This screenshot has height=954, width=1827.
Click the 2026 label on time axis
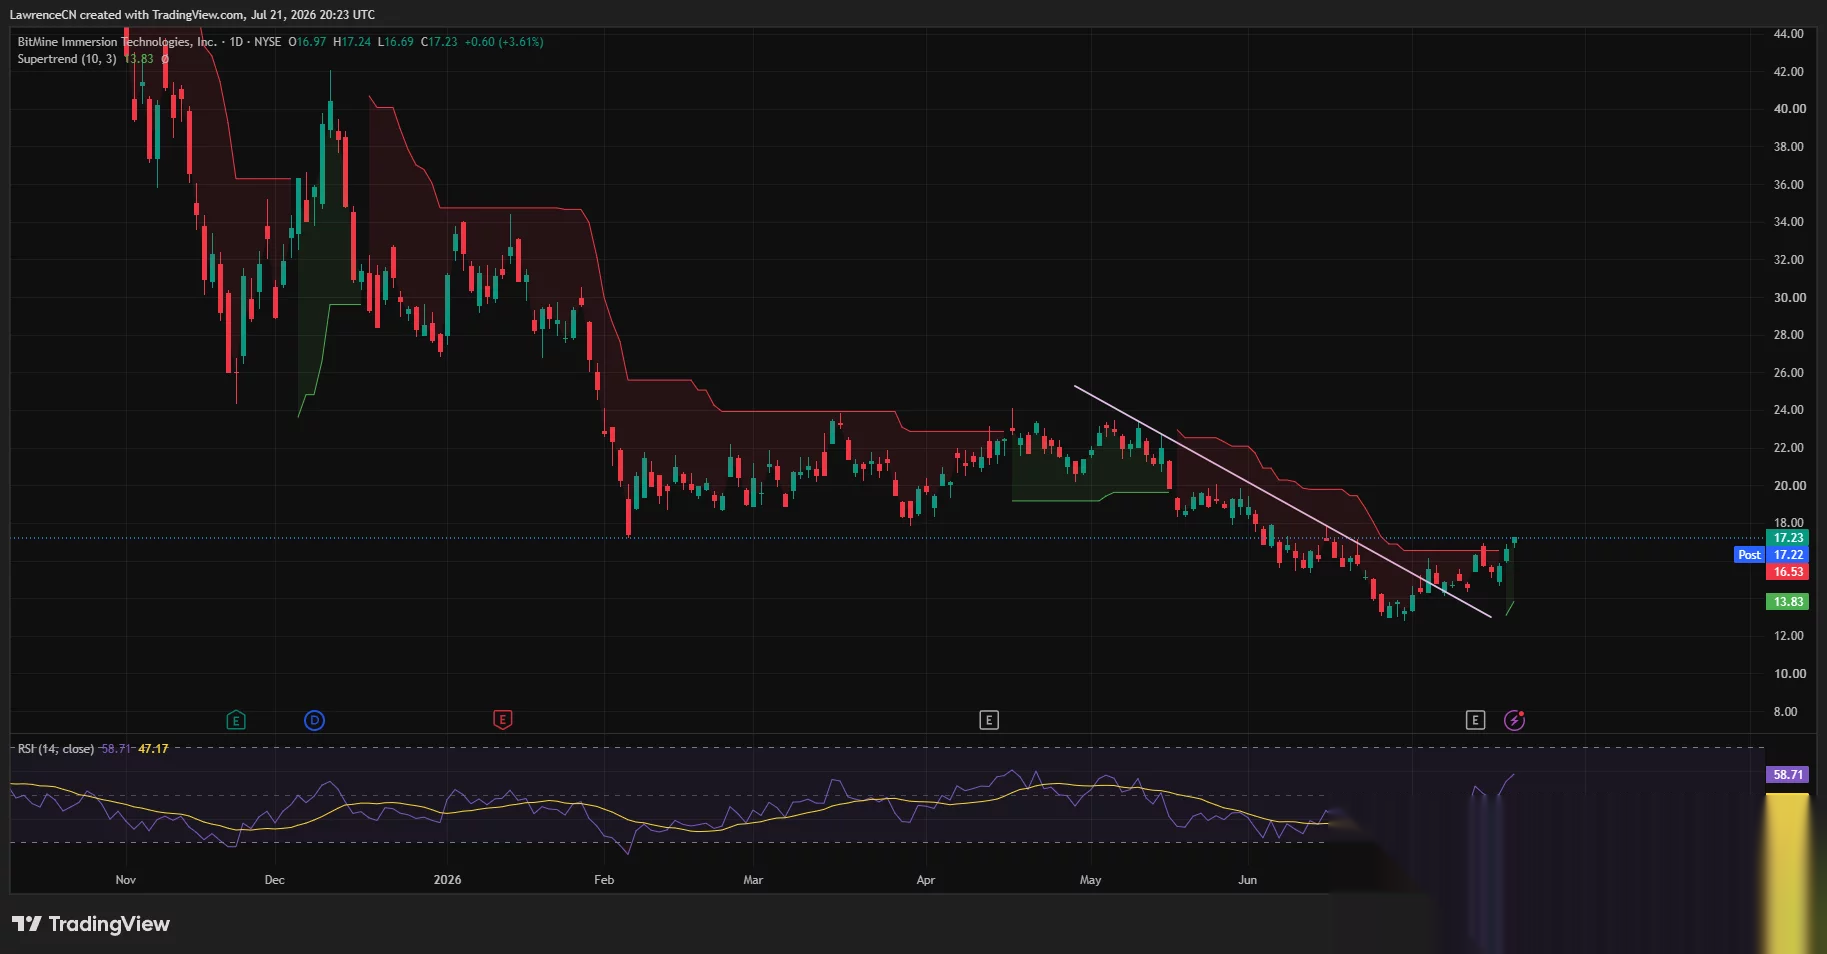click(447, 880)
